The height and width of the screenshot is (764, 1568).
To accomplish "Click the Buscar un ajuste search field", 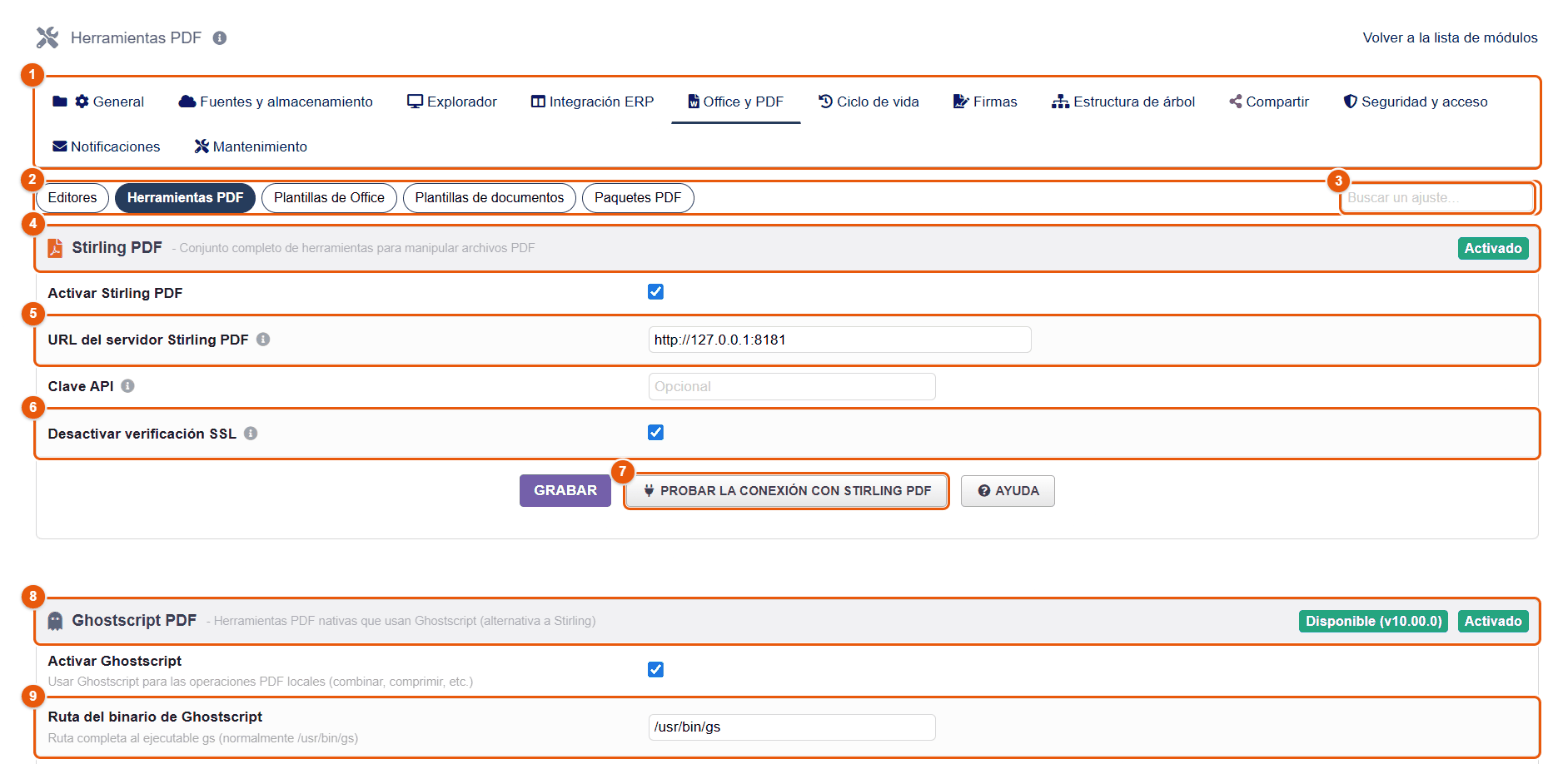I will pos(1435,198).
